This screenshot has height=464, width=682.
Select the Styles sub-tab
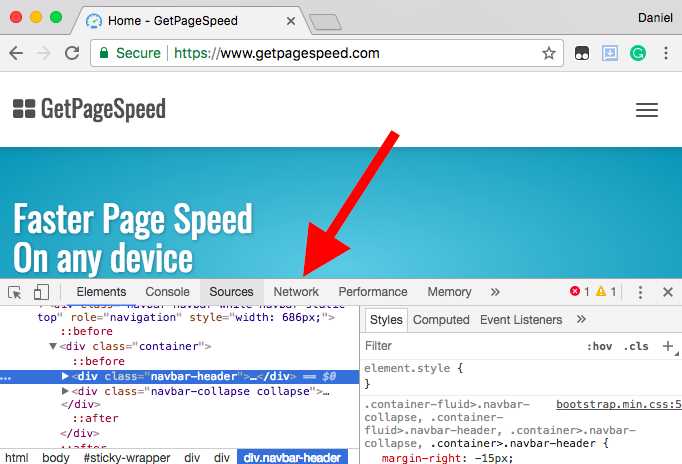tap(386, 320)
